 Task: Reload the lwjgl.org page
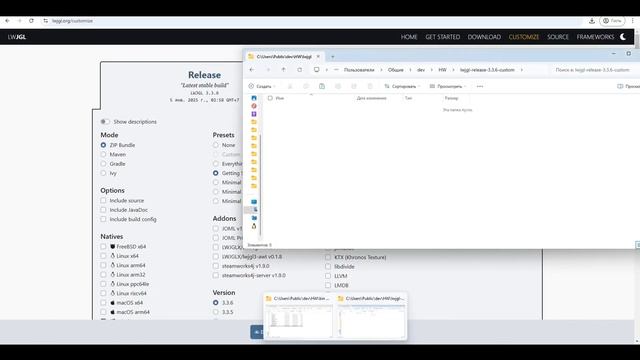31,20
